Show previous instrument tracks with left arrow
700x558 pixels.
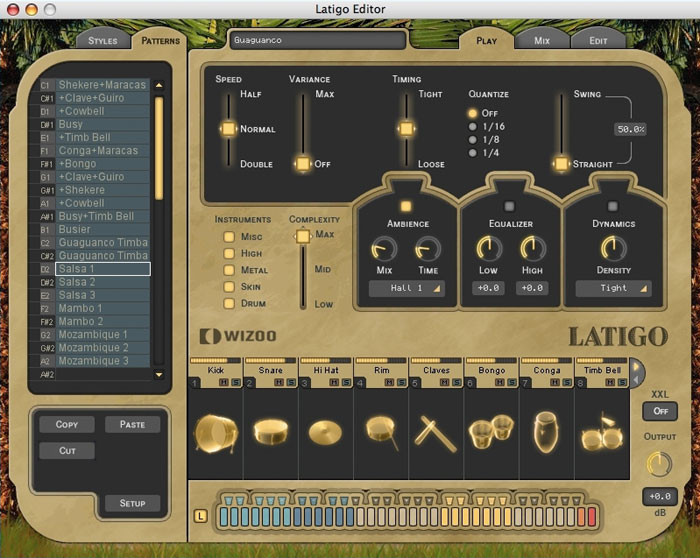(x=637, y=380)
